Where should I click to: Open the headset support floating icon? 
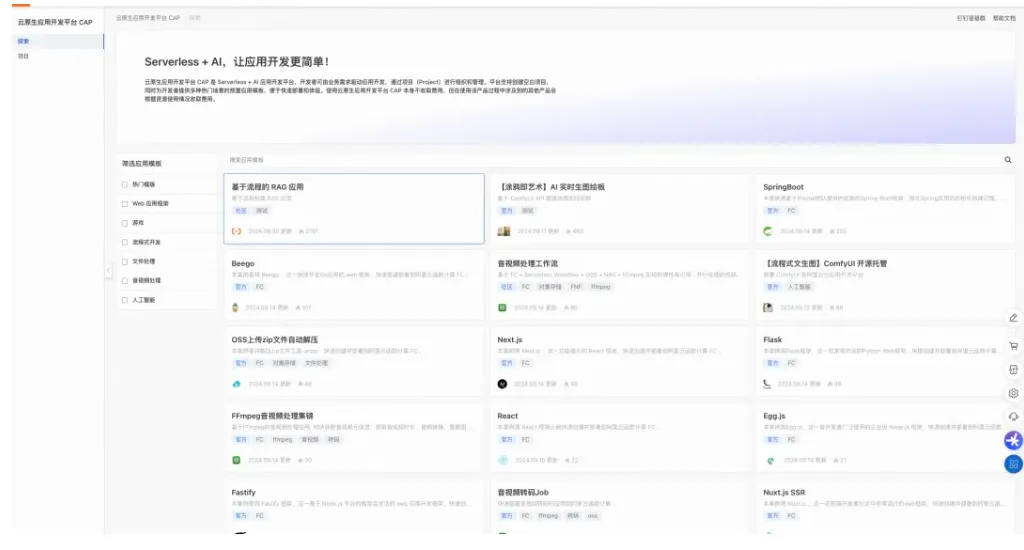(x=1013, y=417)
